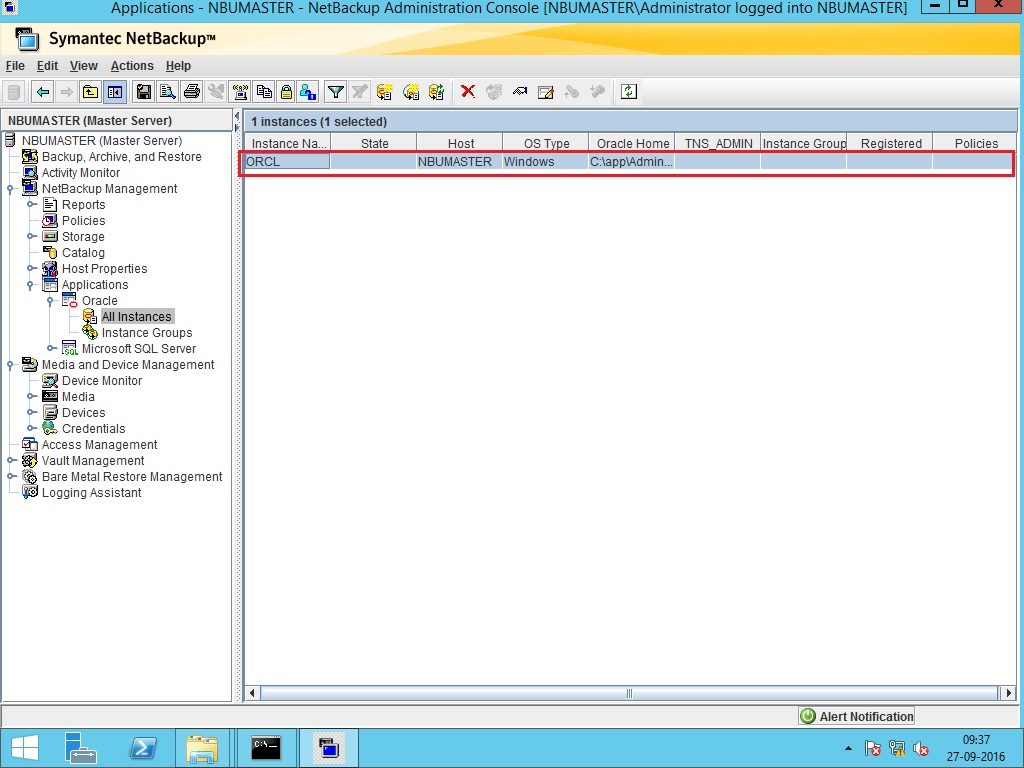Screen dimensions: 1024x768
Task: Open the Actions menu
Action: pyautogui.click(x=132, y=66)
